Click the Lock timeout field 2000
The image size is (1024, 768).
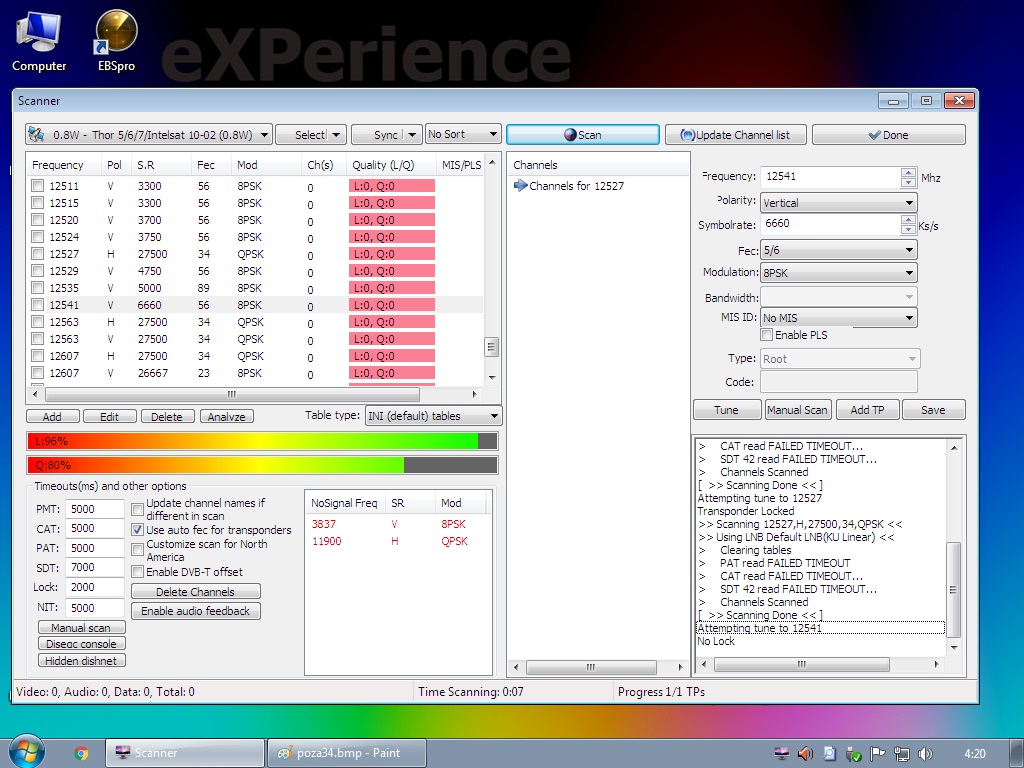[x=95, y=587]
